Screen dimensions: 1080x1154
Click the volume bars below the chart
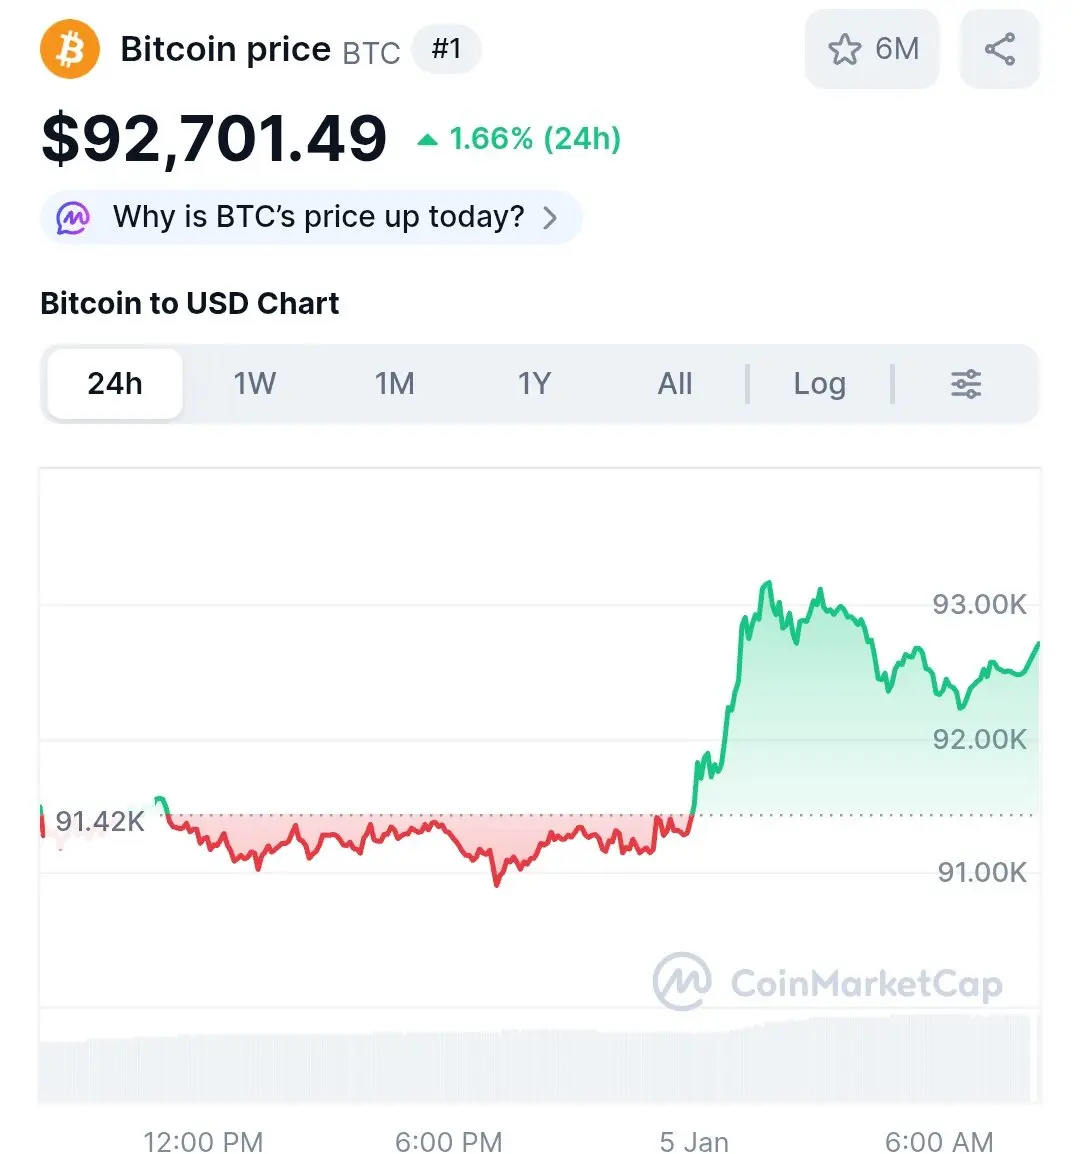[x=540, y=1065]
